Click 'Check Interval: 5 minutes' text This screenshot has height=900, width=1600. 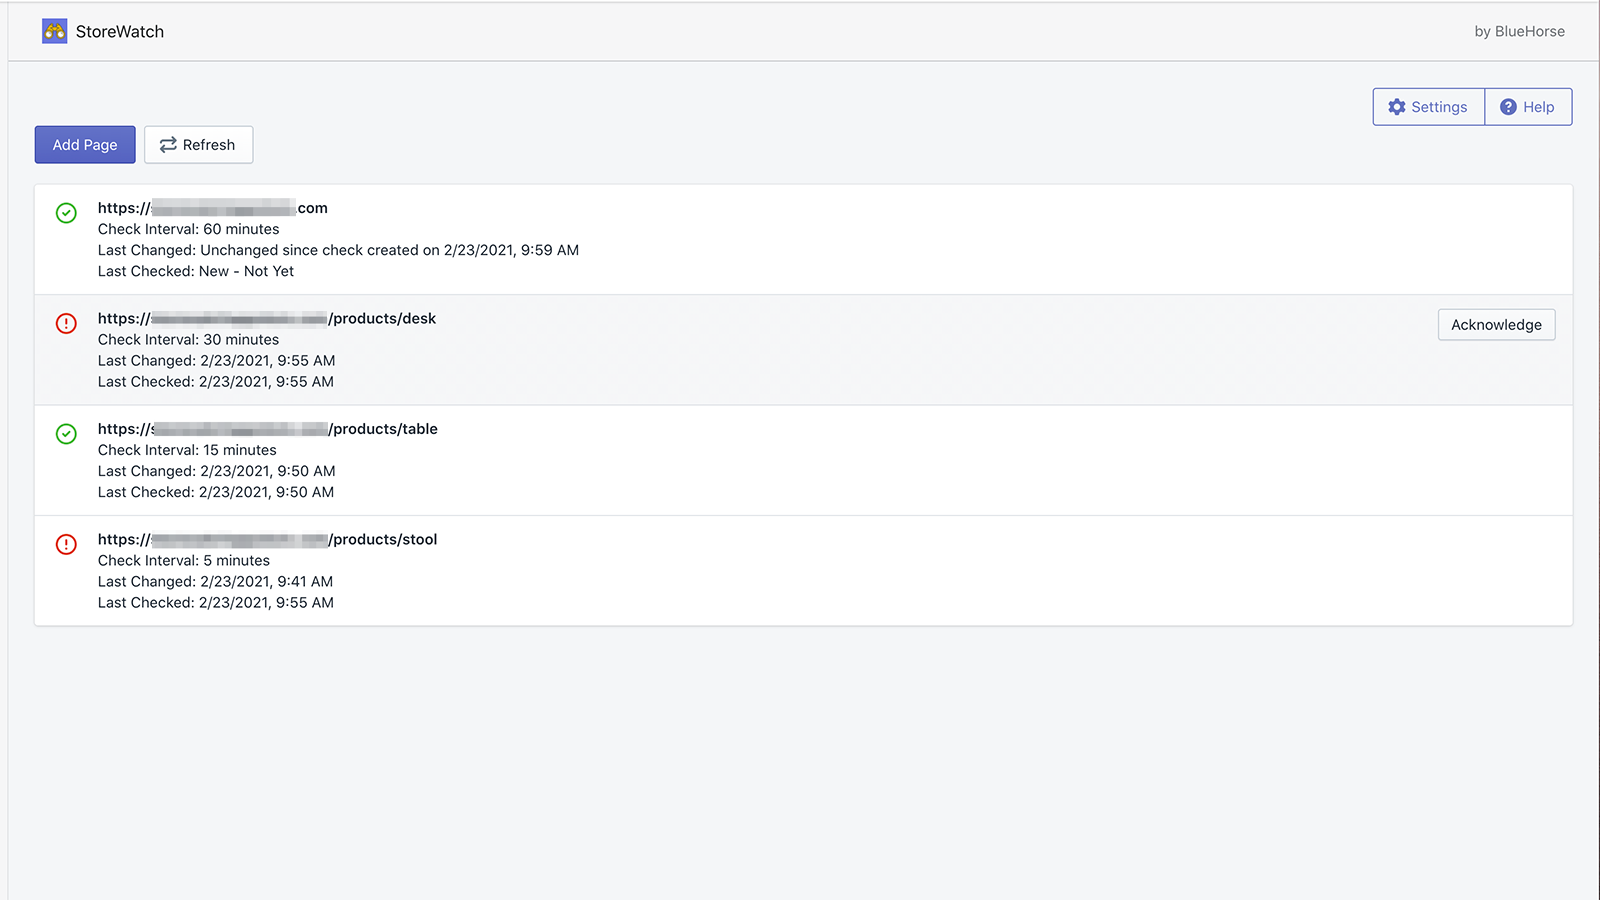click(x=184, y=561)
